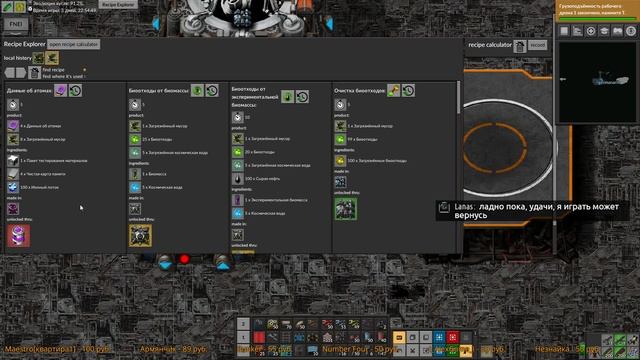Click green leaf icon at top-left corner
The image size is (640, 360).
tap(7, 7)
